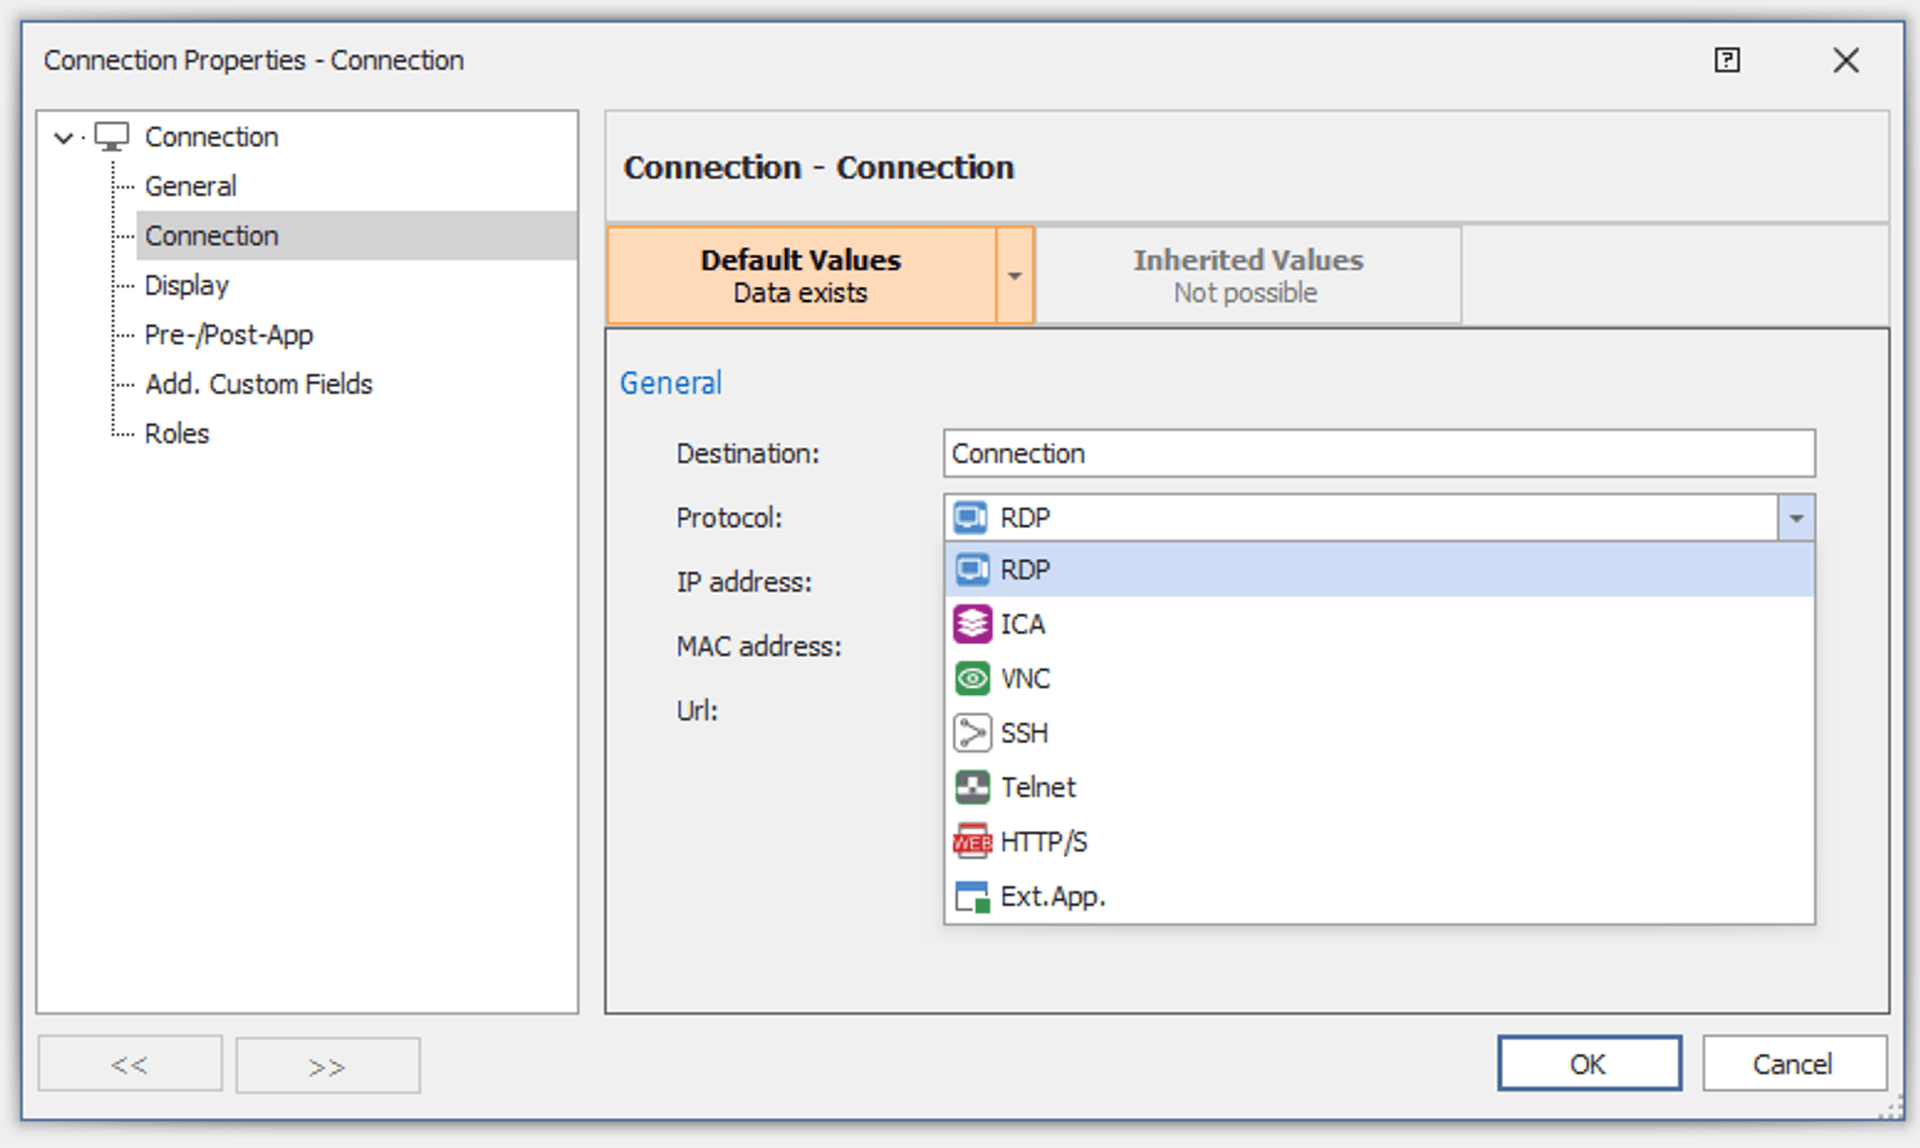This screenshot has width=1920, height=1148.
Task: Open the Display tree item
Action: click(x=187, y=285)
